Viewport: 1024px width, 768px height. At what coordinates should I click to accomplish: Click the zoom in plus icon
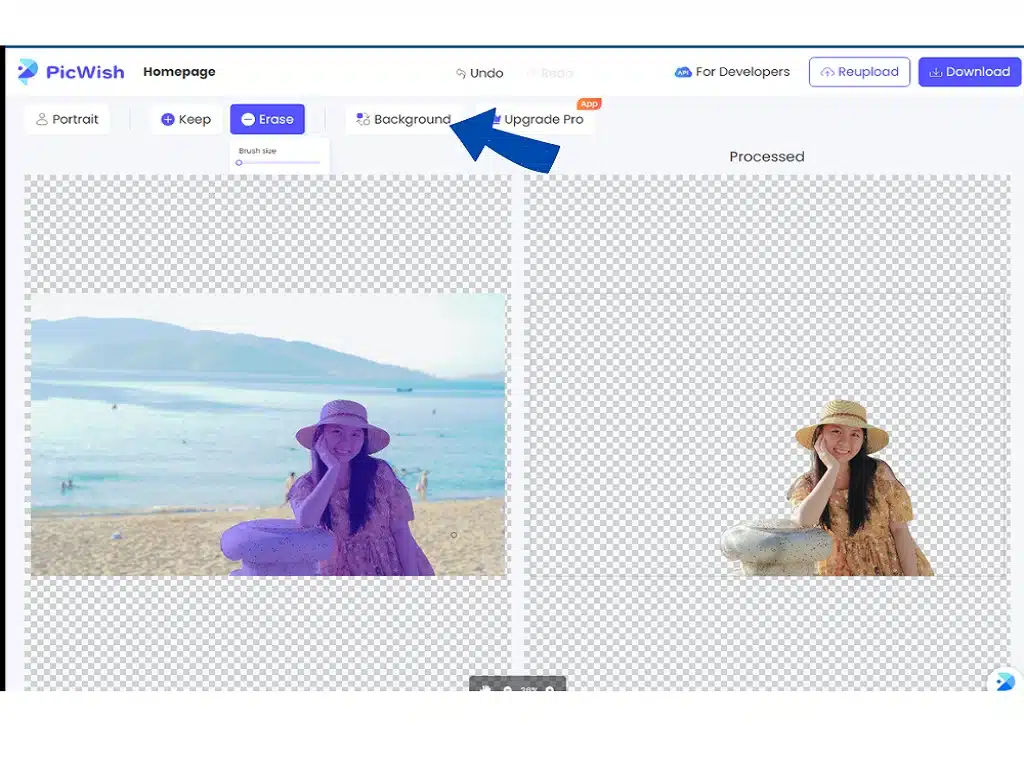pyautogui.click(x=549, y=689)
